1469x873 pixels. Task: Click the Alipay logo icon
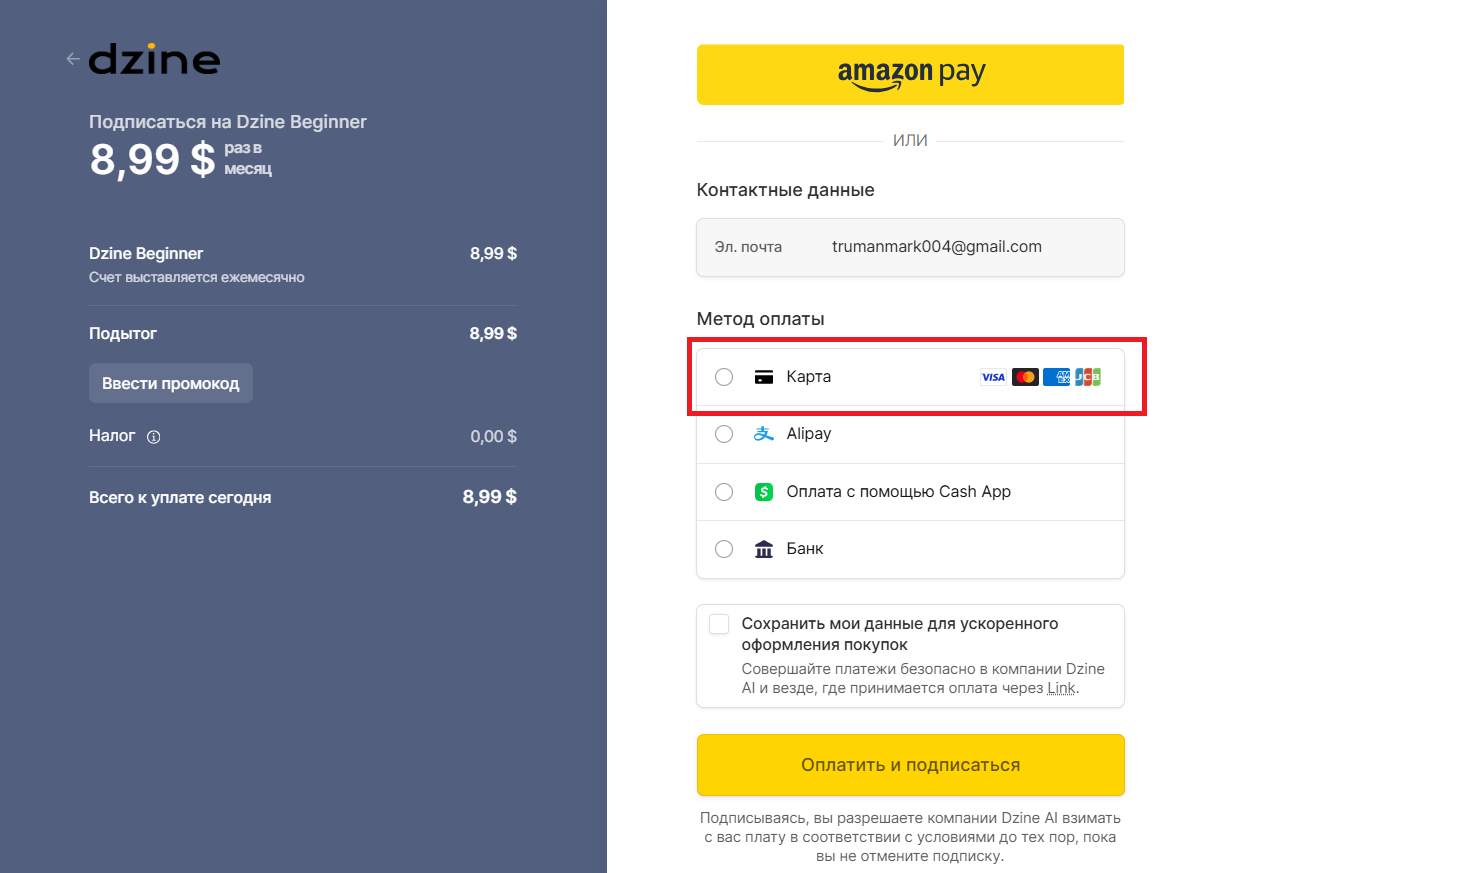(764, 434)
